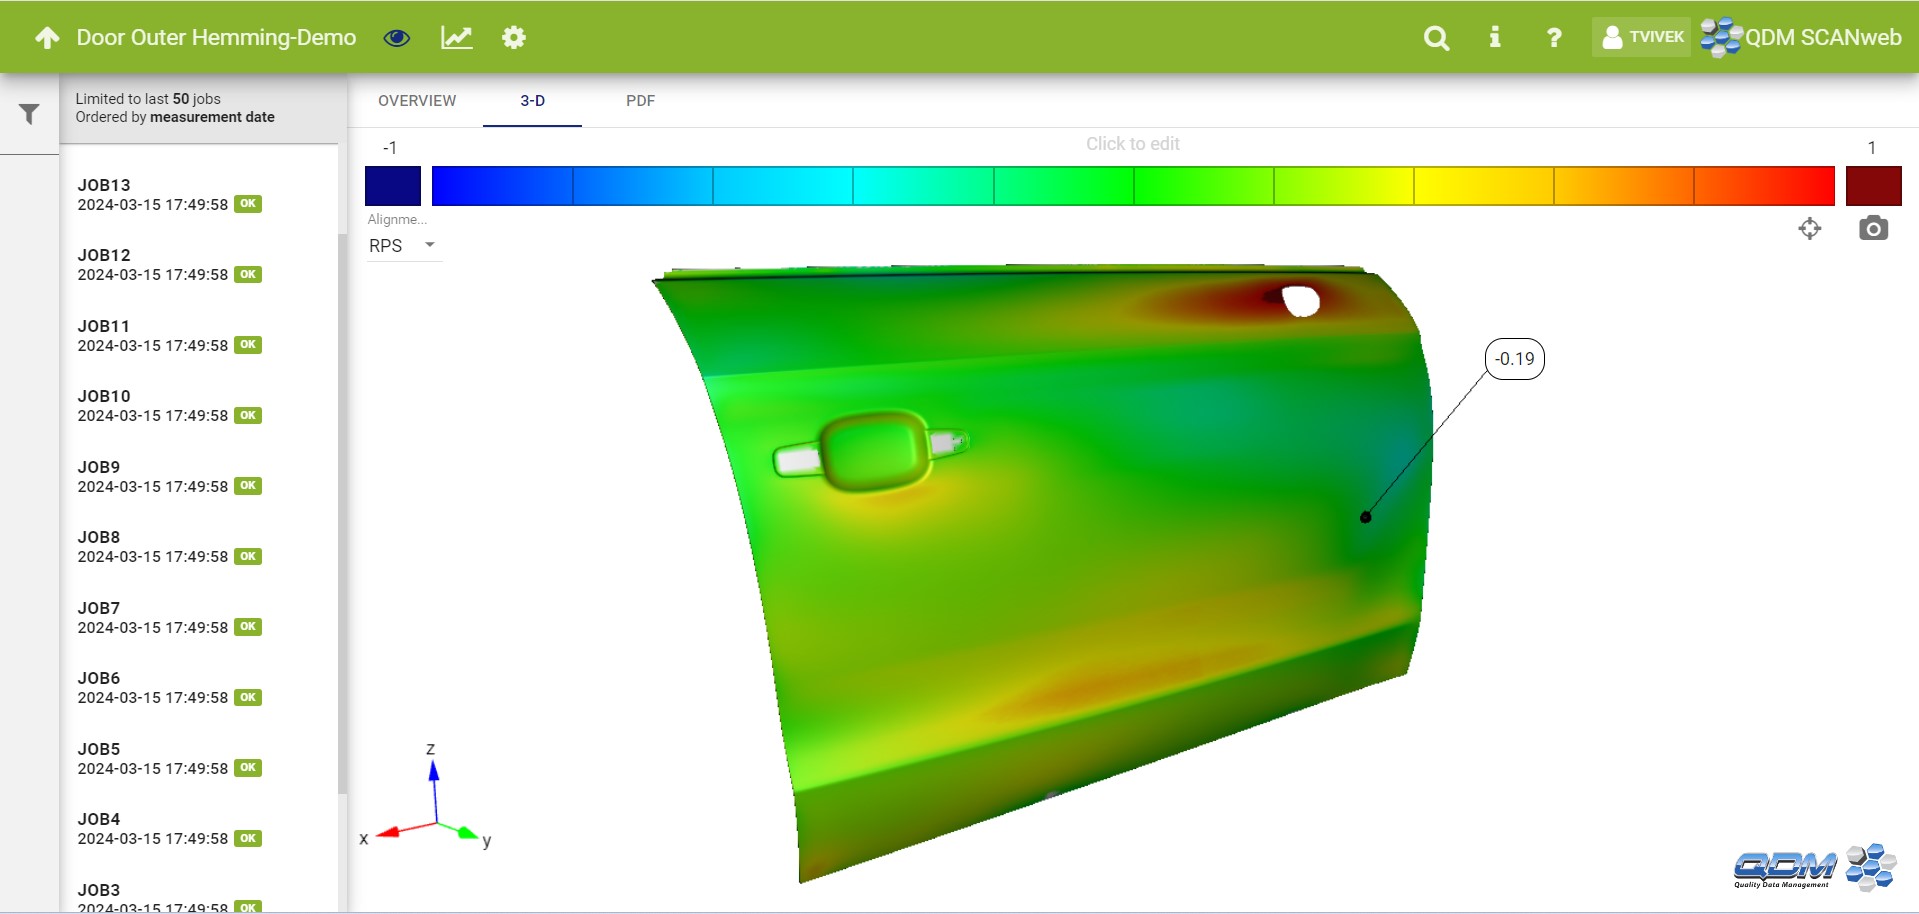Expand the RPS alignment dropdown
This screenshot has height=914, width=1919.
pyautogui.click(x=403, y=246)
